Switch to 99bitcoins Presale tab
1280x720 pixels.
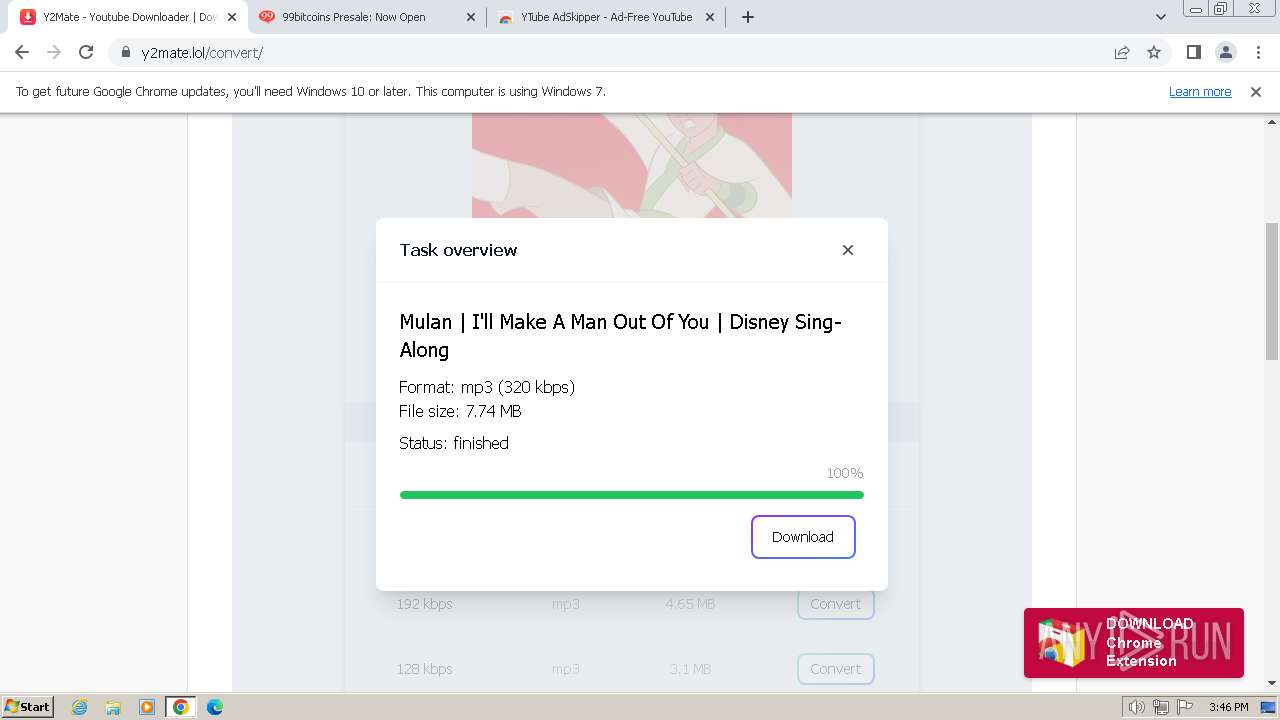(x=366, y=17)
